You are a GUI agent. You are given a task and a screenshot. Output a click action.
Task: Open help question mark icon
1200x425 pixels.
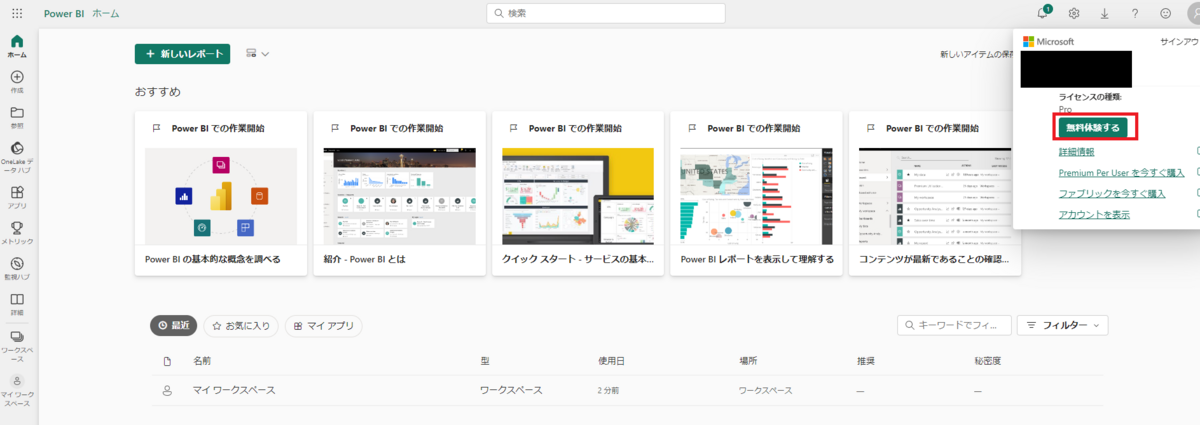[1135, 14]
